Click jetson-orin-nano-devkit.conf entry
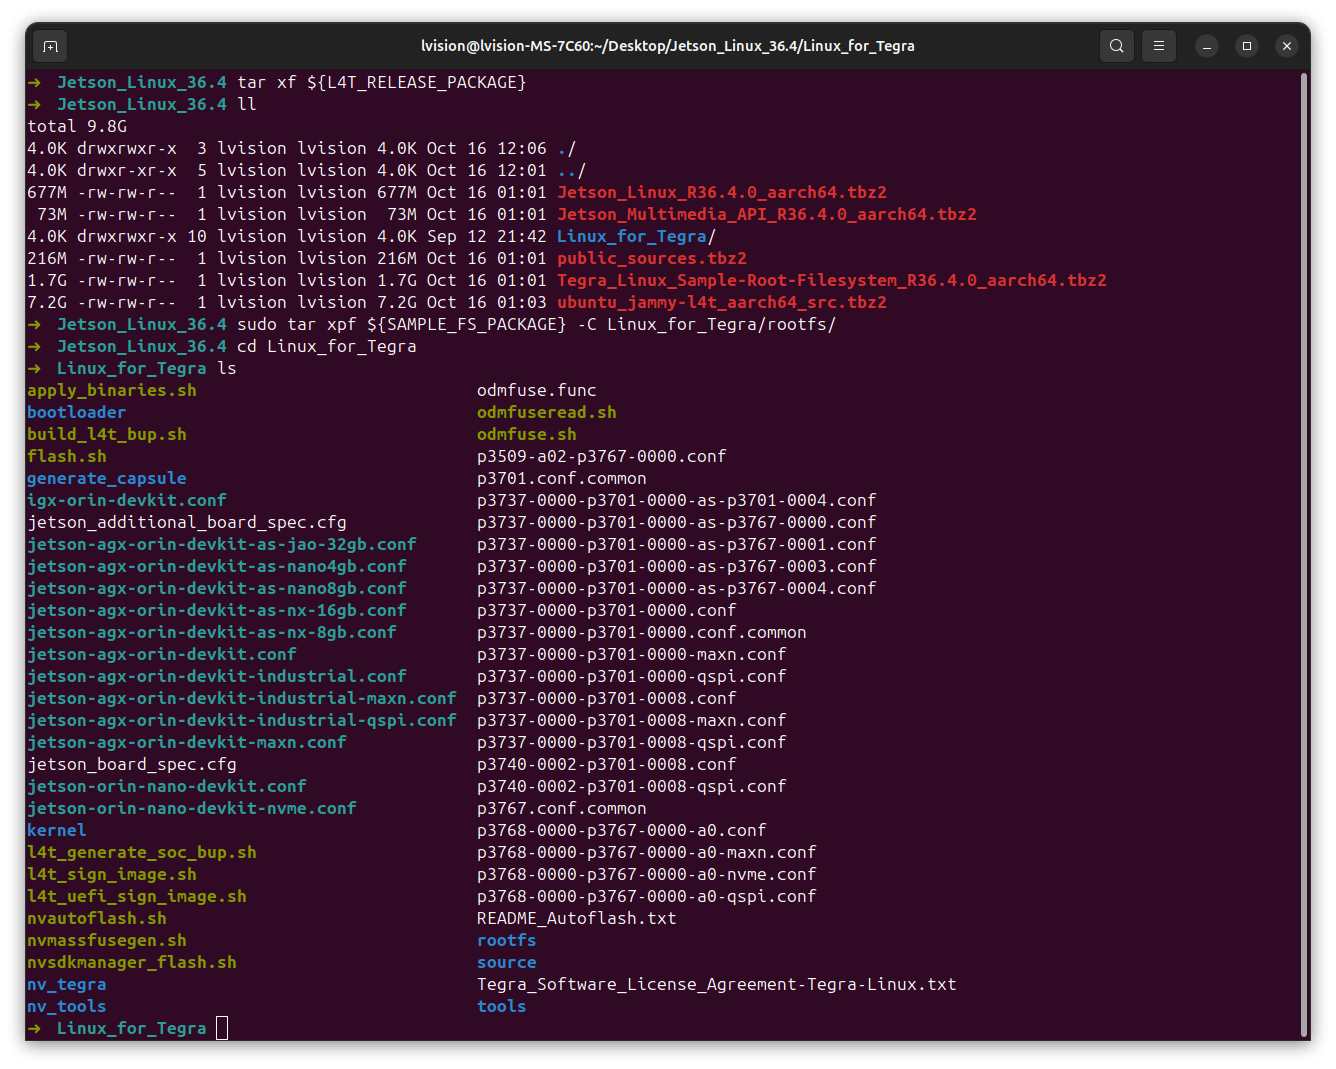The image size is (1336, 1069). coord(167,786)
